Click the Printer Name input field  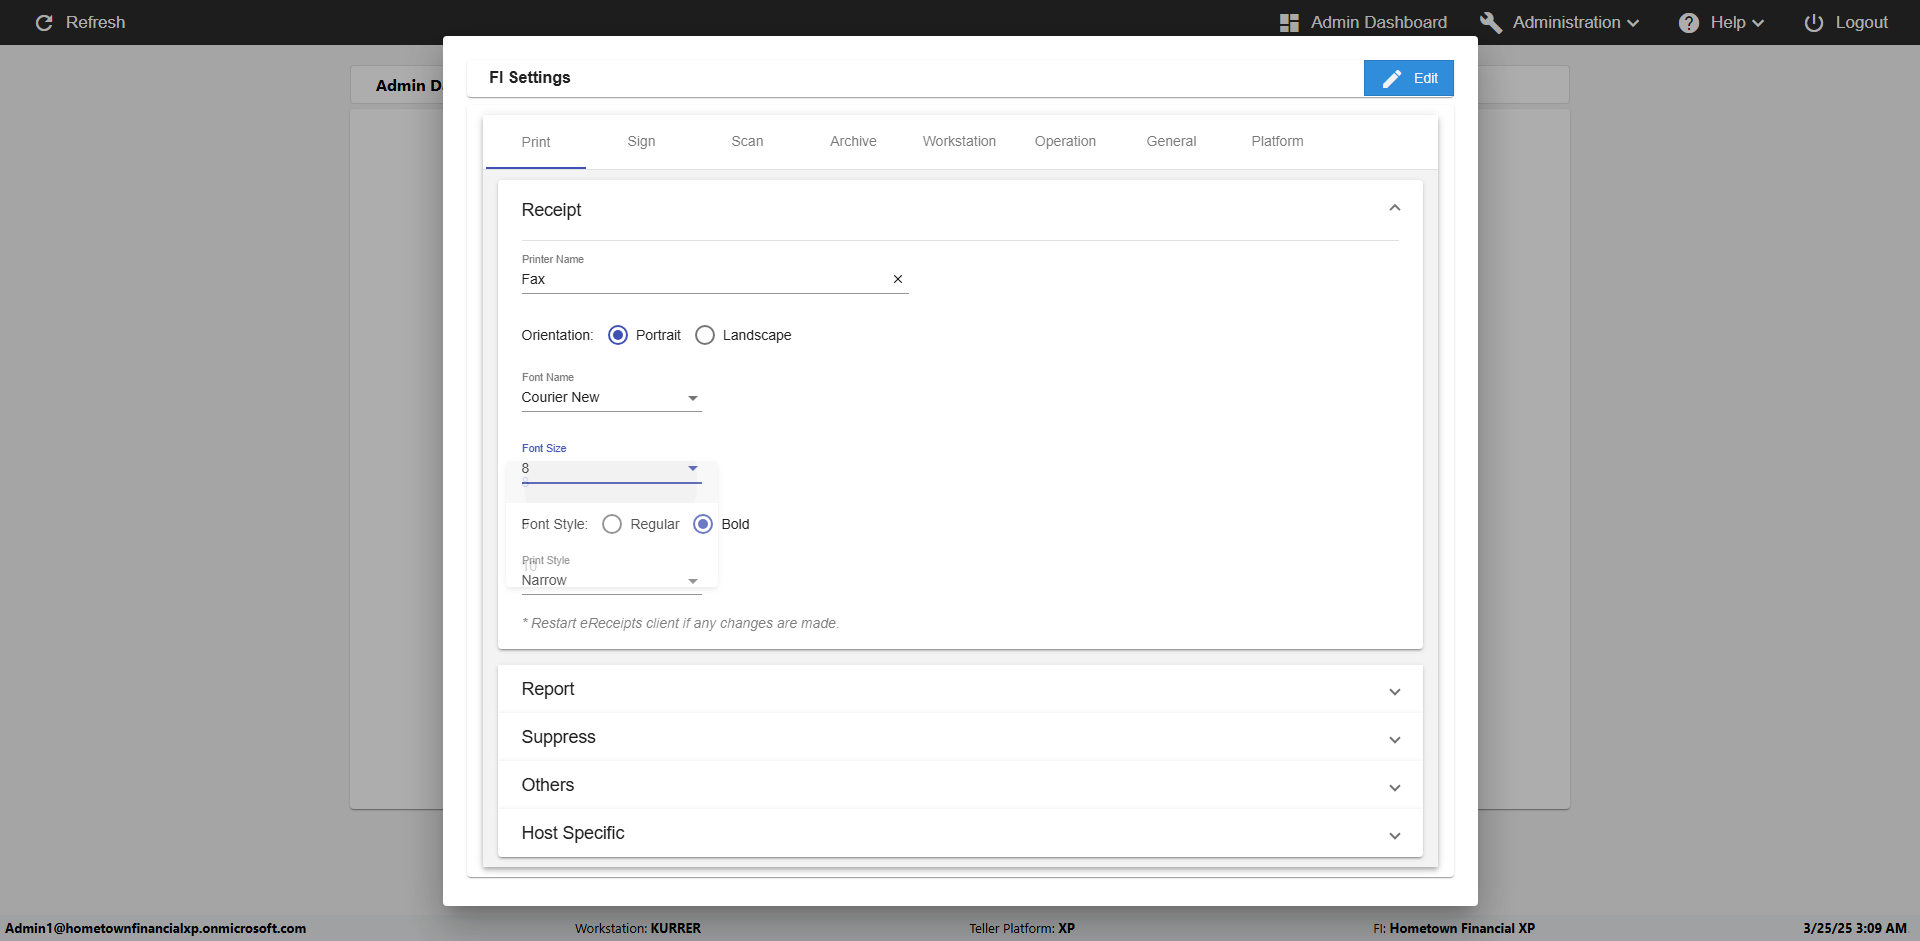700,280
